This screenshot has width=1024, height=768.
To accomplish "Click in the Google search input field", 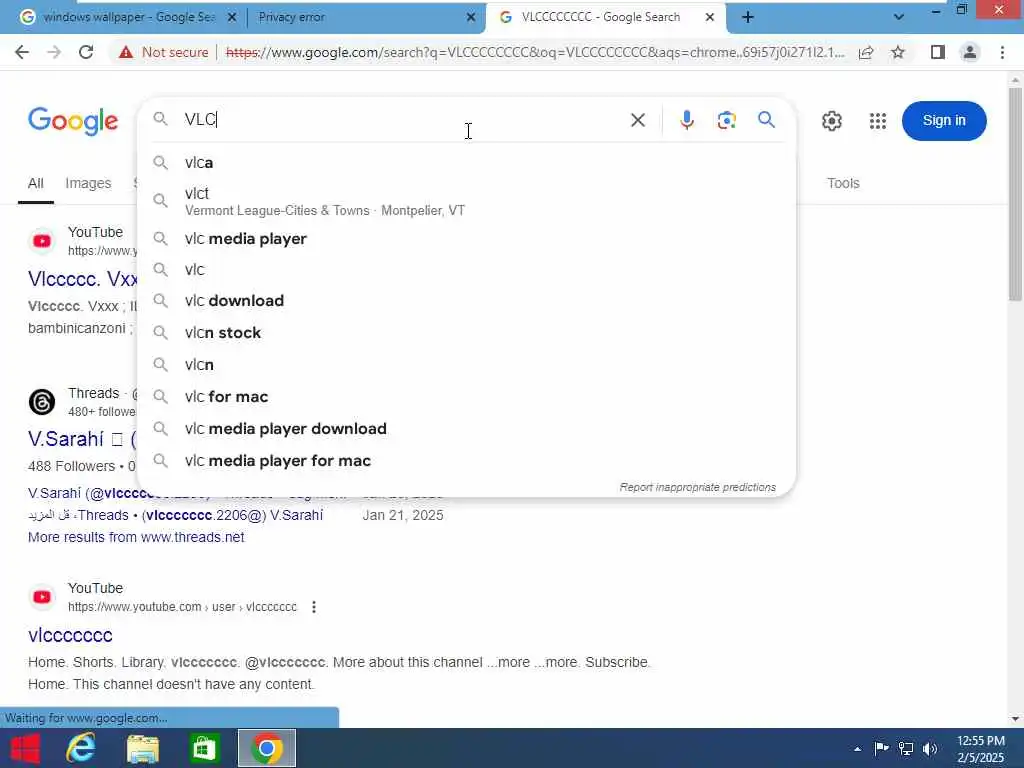I will pyautogui.click(x=402, y=120).
